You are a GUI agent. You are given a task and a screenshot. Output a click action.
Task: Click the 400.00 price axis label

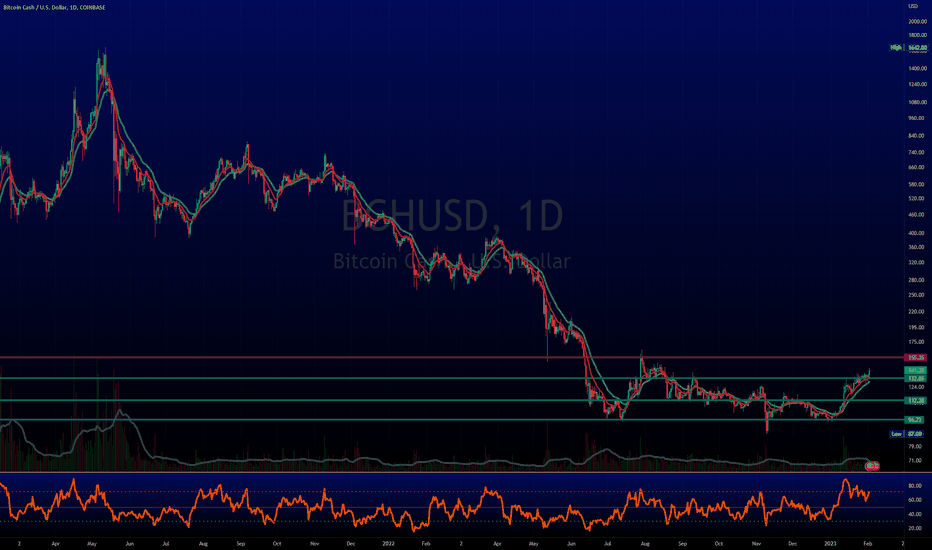point(917,233)
